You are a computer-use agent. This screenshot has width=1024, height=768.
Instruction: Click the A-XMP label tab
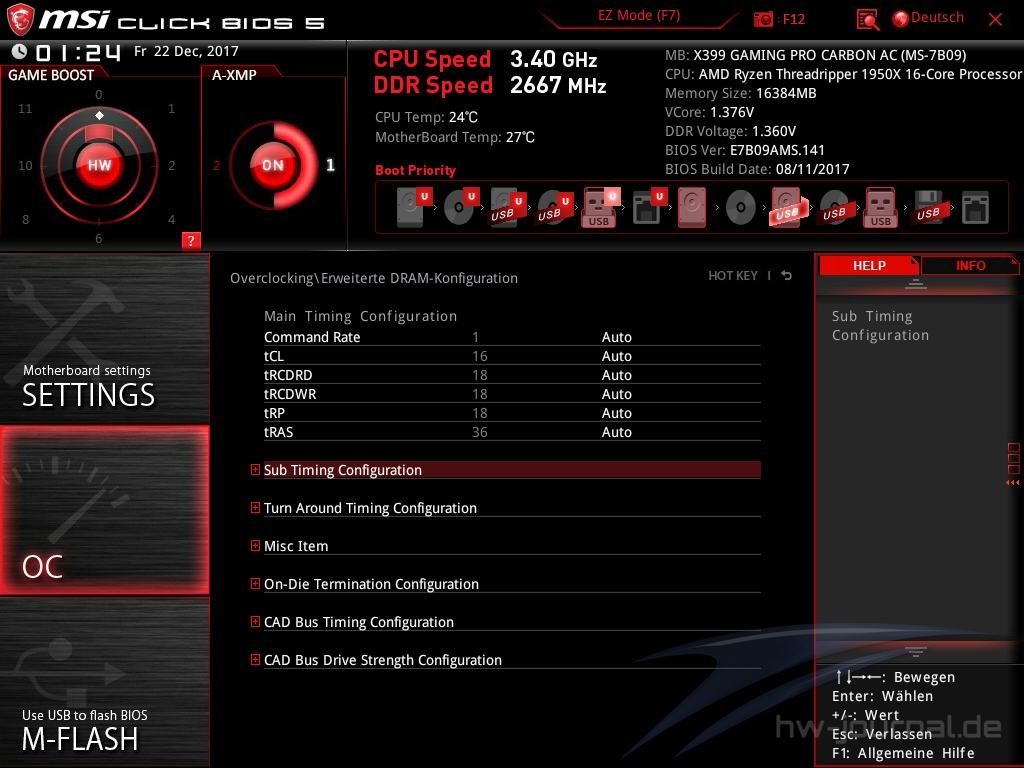(234, 75)
